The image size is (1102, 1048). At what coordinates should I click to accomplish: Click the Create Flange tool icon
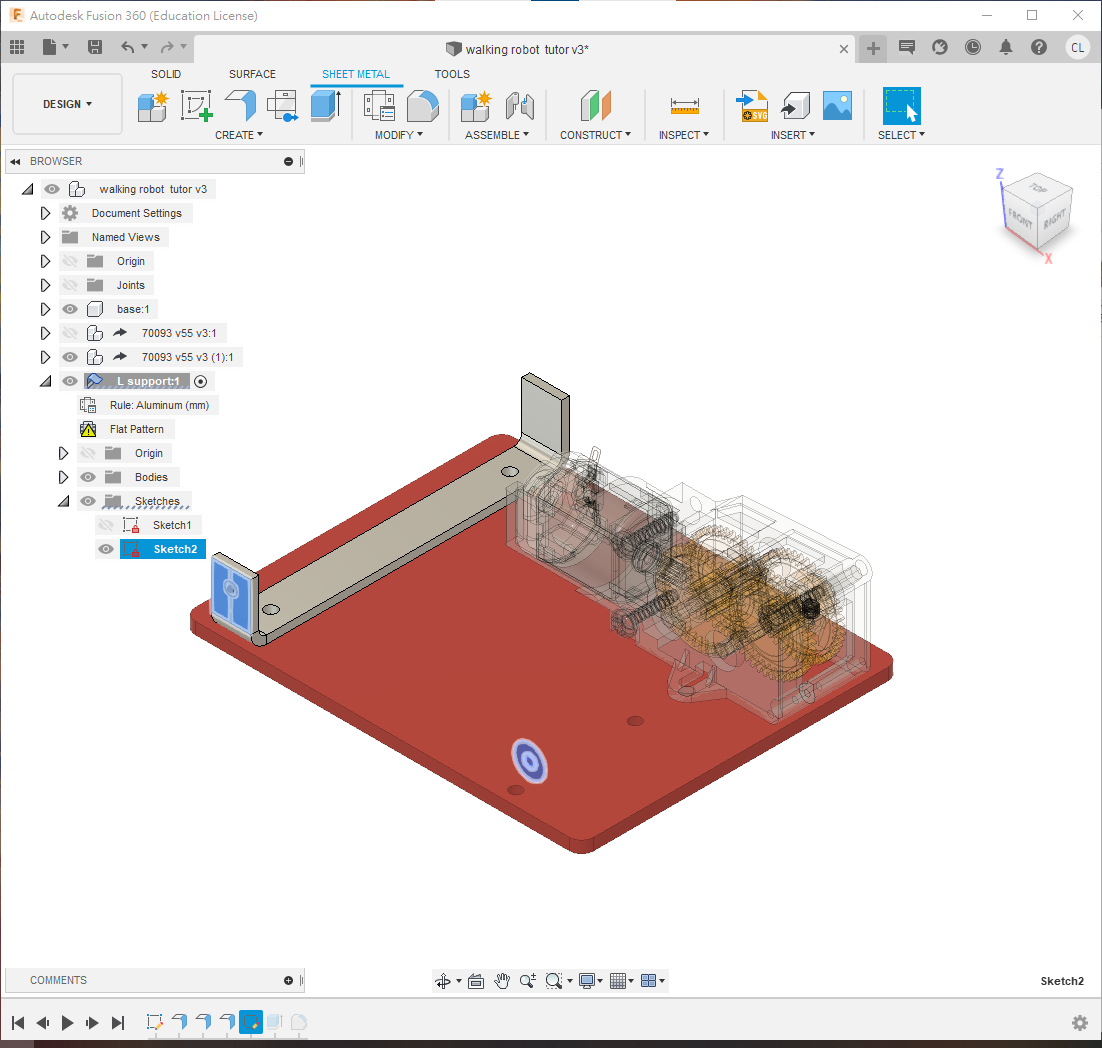click(240, 104)
